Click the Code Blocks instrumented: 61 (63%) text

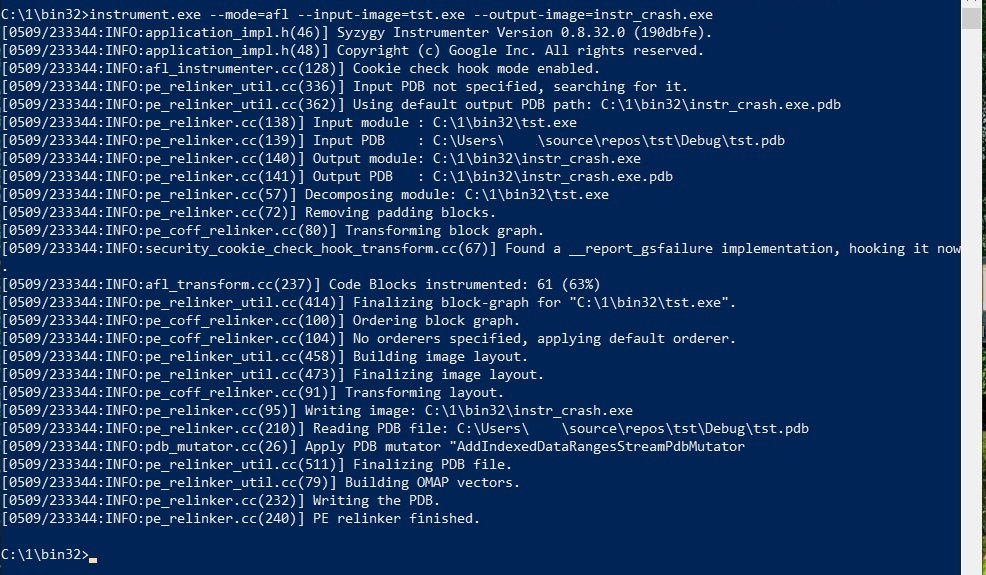coord(465,284)
